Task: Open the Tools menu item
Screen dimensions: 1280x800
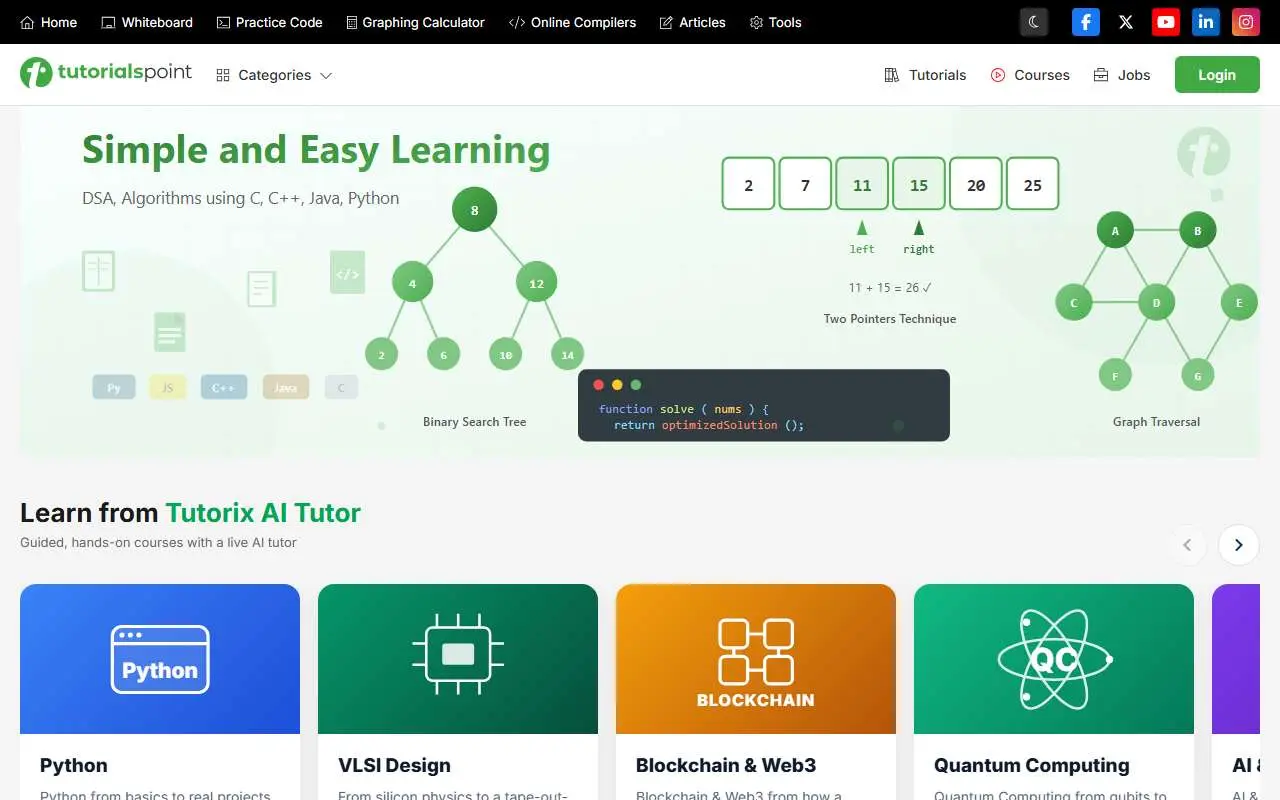Action: [x=775, y=22]
